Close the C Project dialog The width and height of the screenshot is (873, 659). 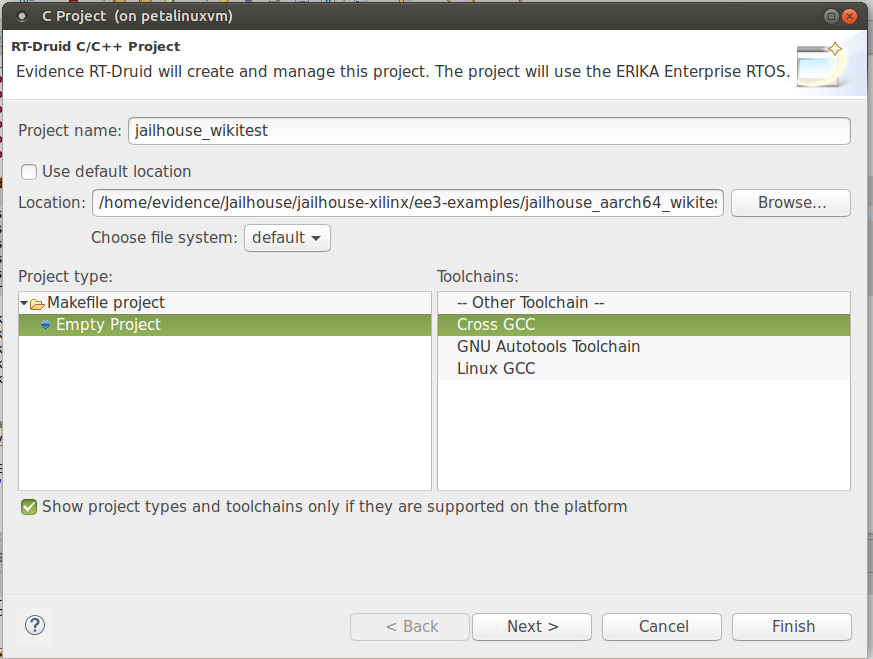pyautogui.click(x=850, y=16)
